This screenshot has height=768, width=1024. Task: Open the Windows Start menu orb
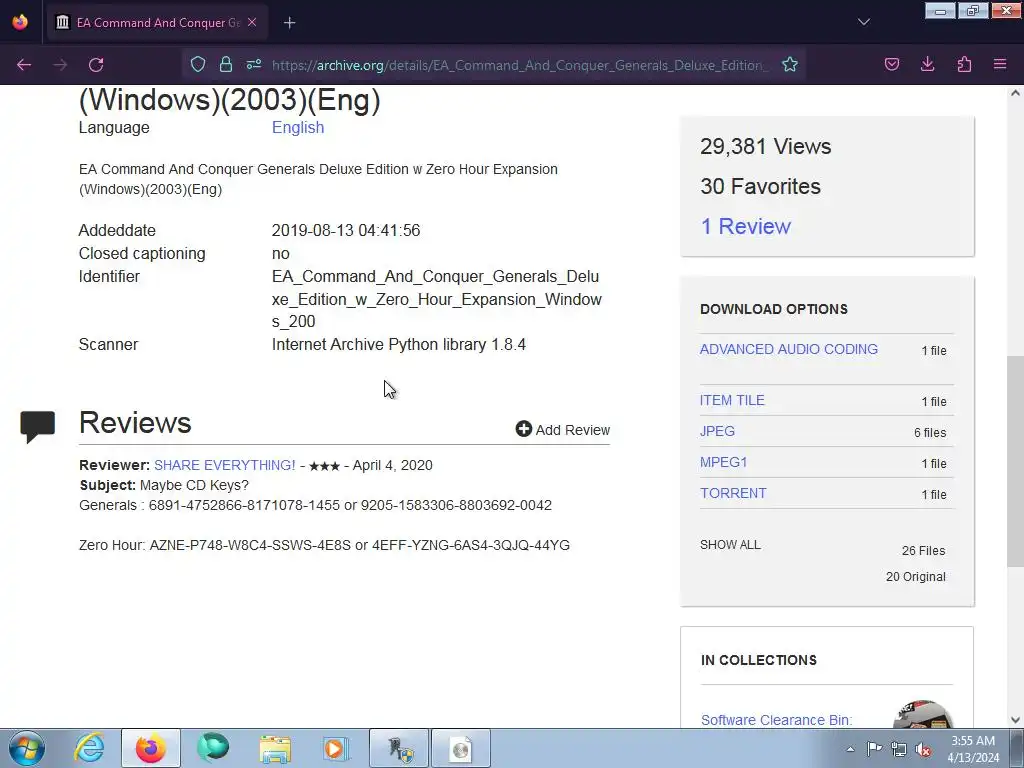coord(27,748)
